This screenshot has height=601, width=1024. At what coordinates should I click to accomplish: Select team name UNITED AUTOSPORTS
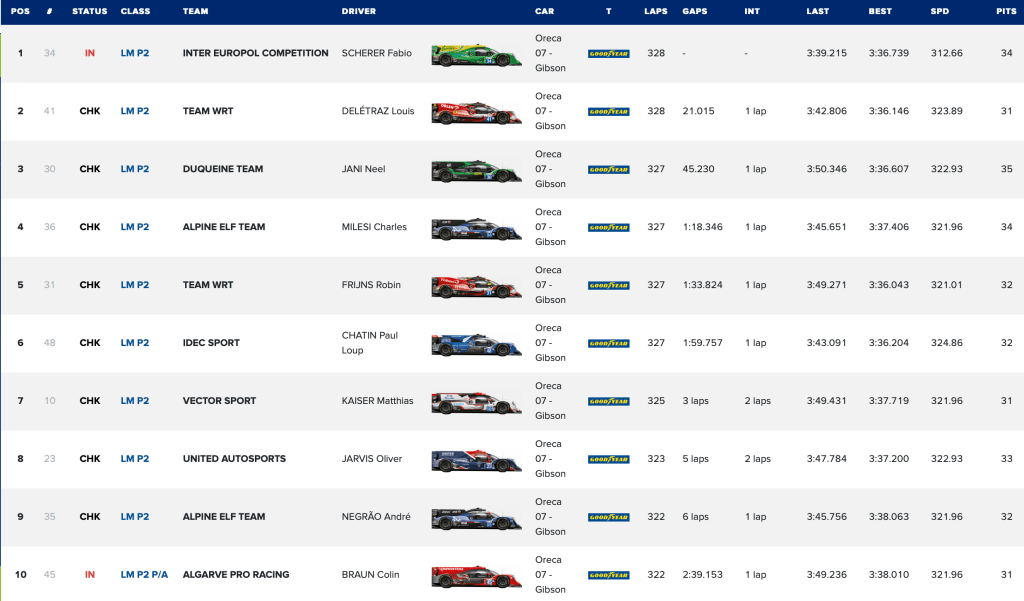(x=234, y=459)
